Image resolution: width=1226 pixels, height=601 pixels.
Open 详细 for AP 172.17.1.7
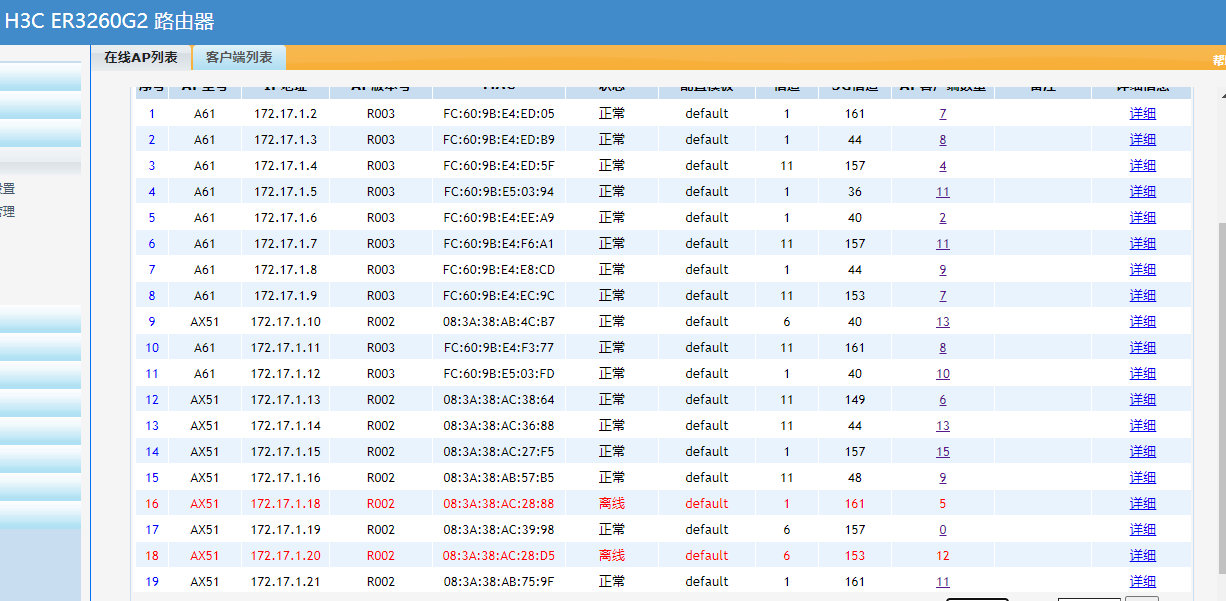click(1142, 244)
